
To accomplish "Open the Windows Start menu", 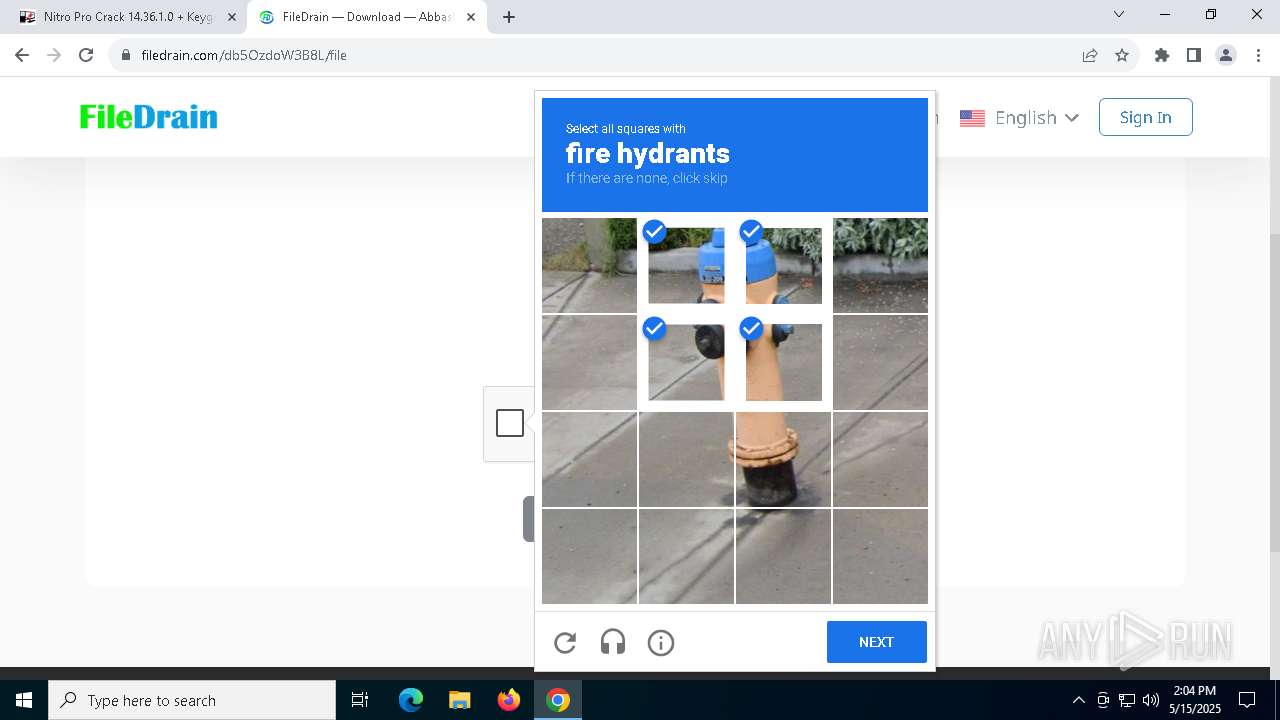I will 24,700.
